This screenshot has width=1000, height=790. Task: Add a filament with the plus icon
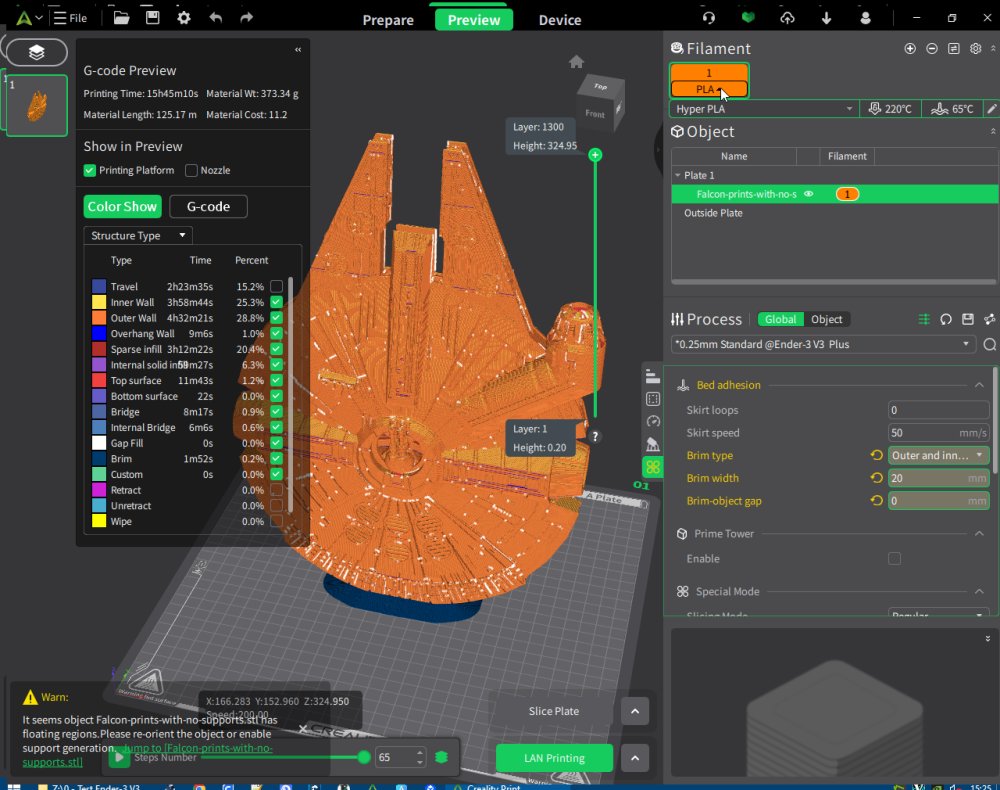pos(910,48)
